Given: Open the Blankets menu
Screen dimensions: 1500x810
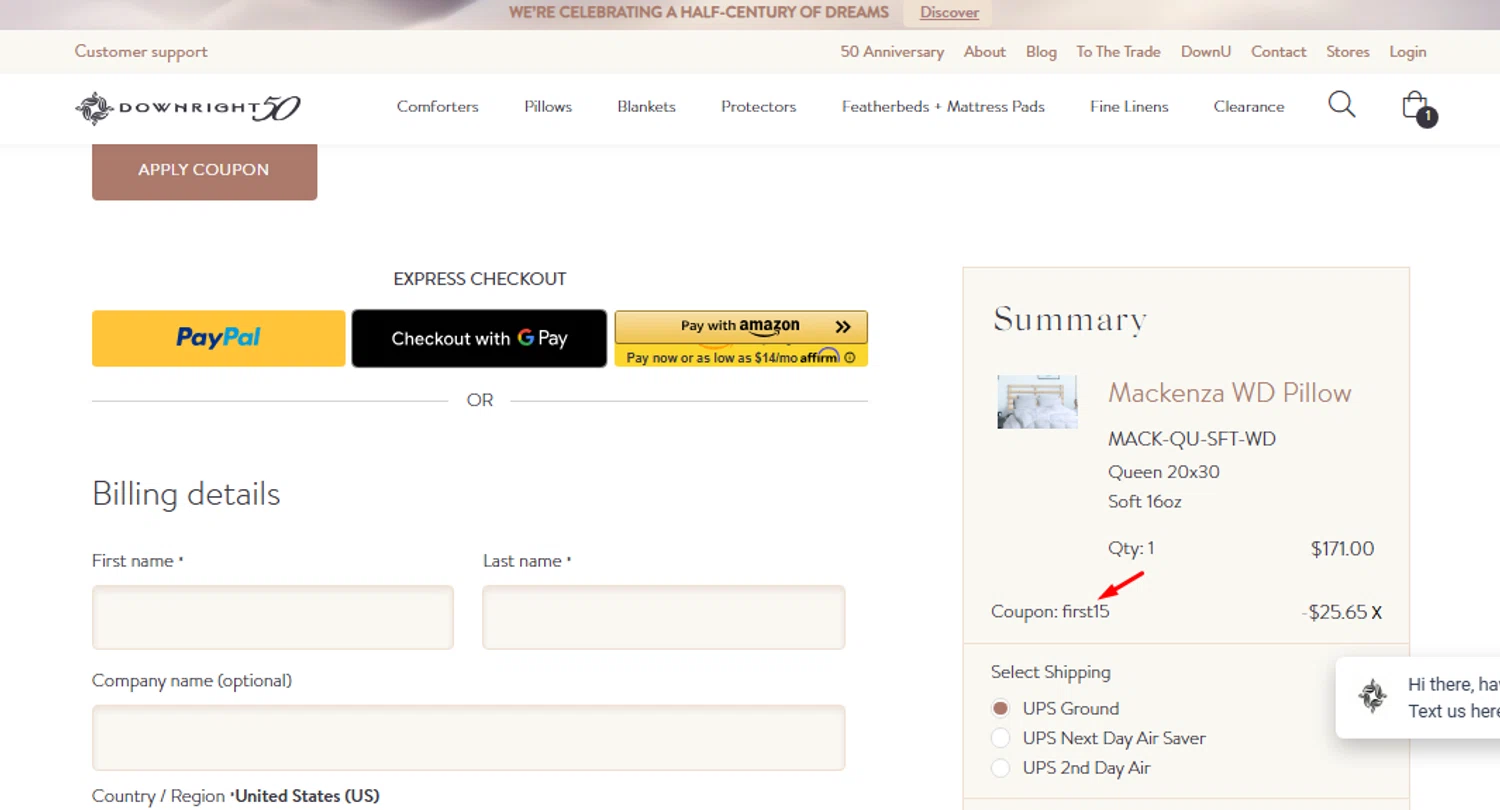Looking at the screenshot, I should (x=646, y=106).
